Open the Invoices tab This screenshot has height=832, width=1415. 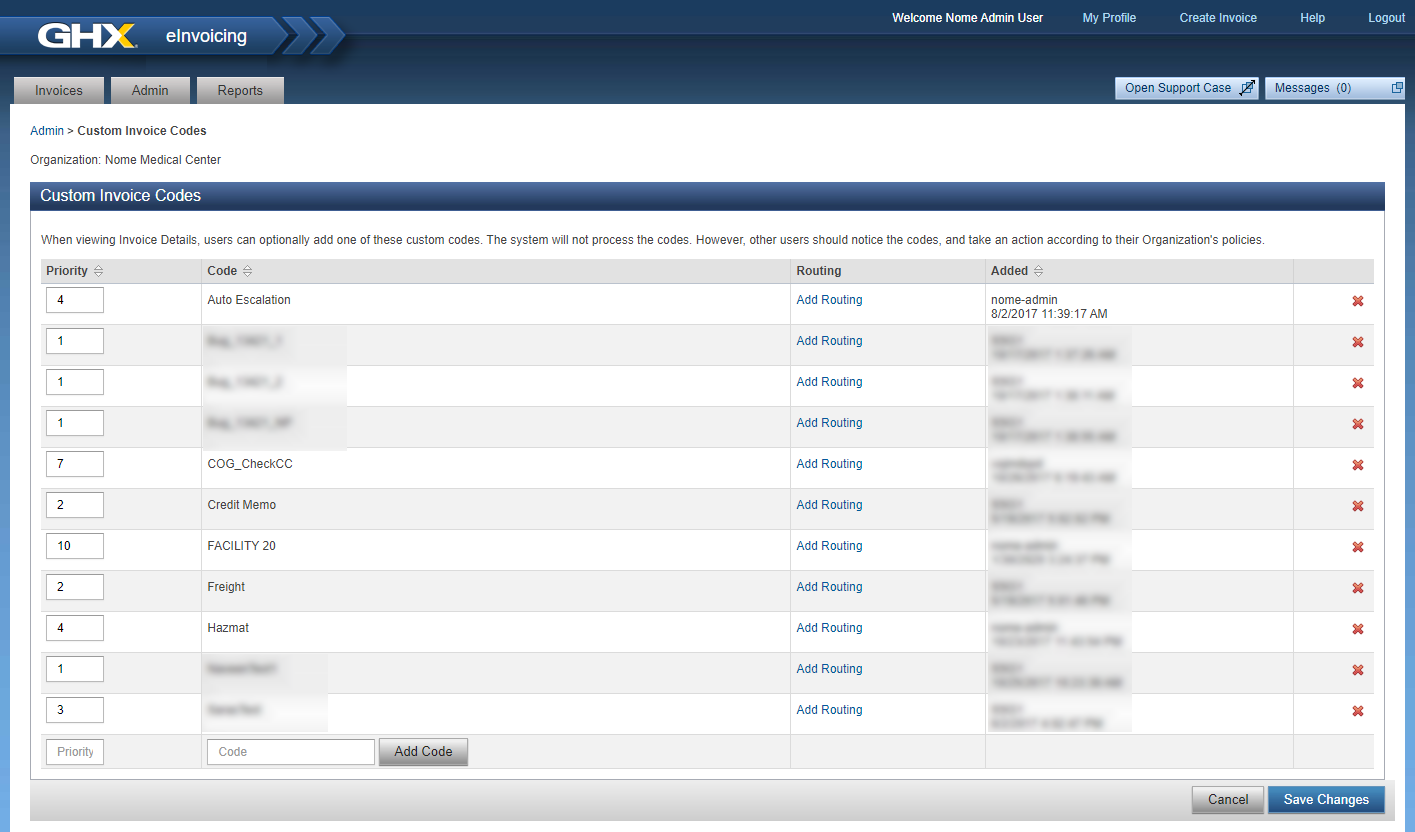[59, 91]
